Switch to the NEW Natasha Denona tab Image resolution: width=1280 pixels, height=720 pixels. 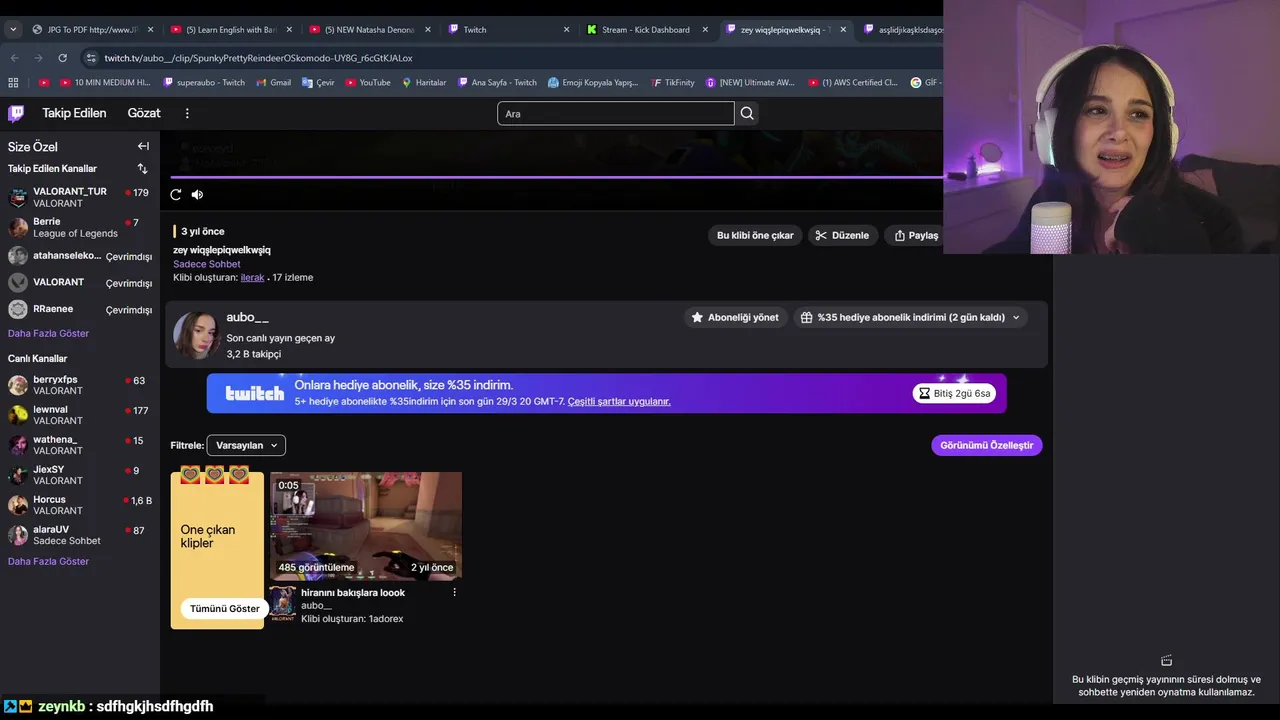tap(368, 30)
